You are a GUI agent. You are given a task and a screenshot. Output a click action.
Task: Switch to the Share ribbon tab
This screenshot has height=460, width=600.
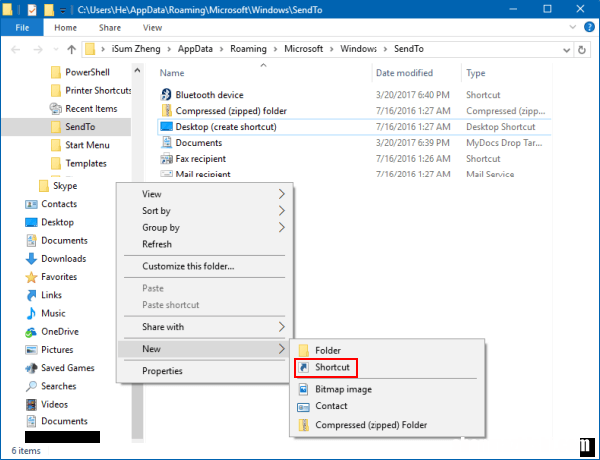pos(110,28)
